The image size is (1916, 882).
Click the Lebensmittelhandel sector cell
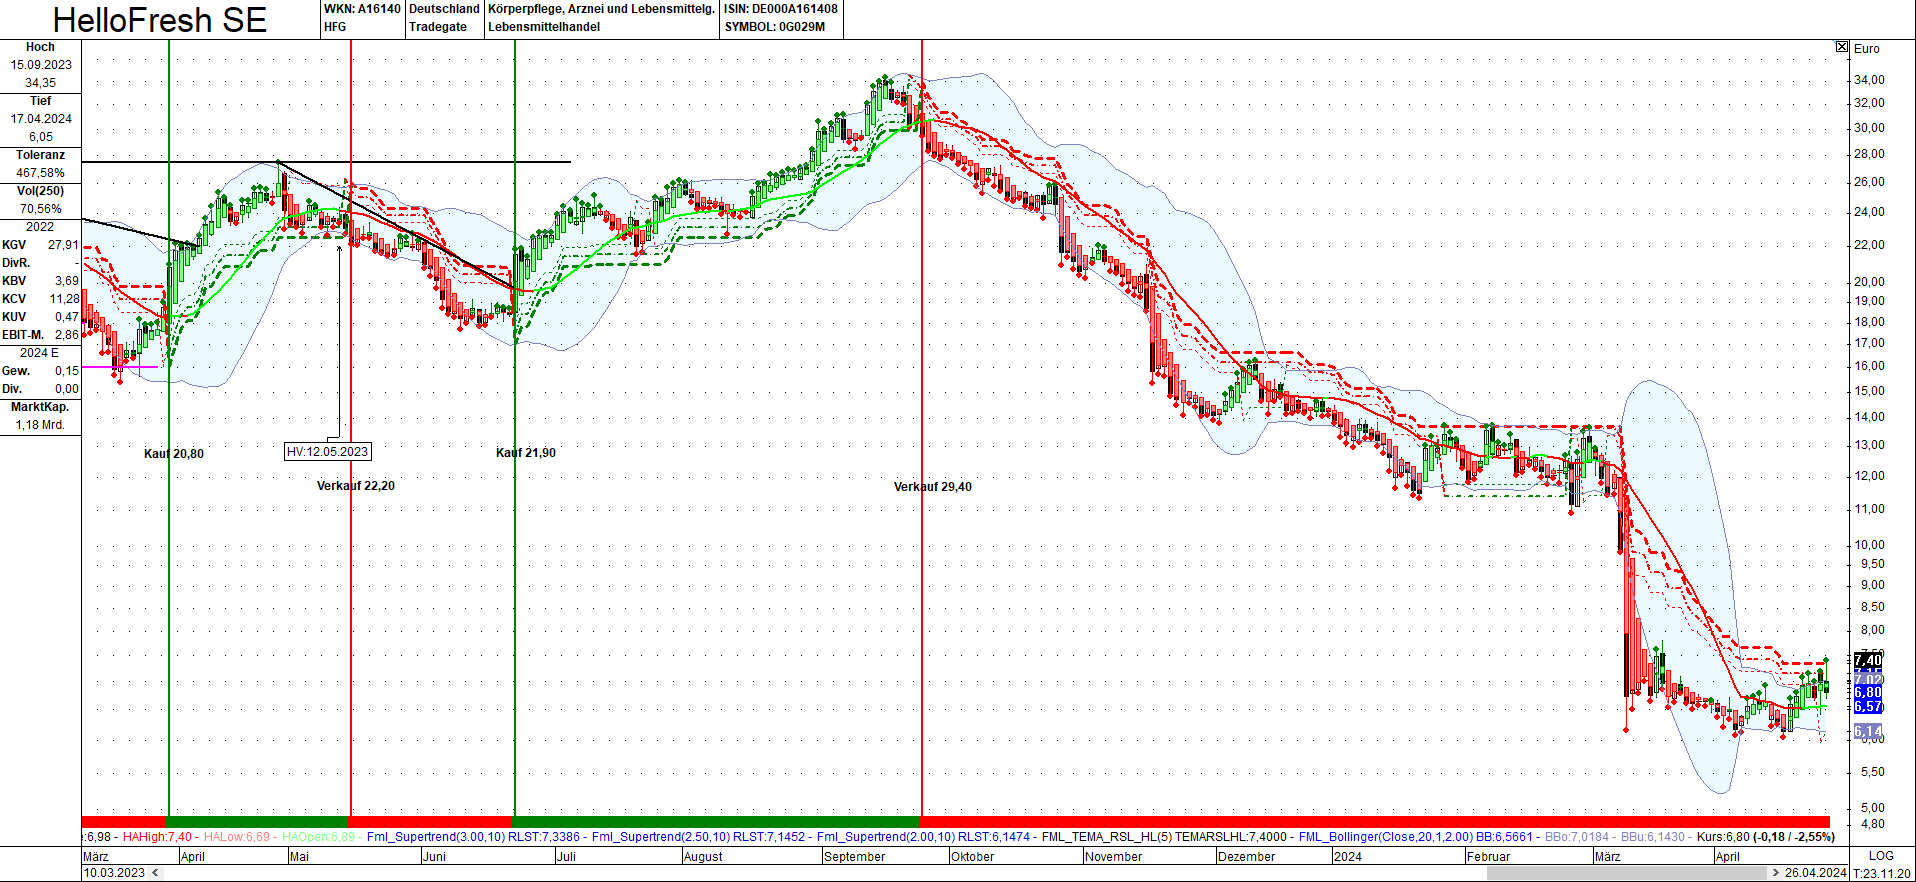click(544, 27)
